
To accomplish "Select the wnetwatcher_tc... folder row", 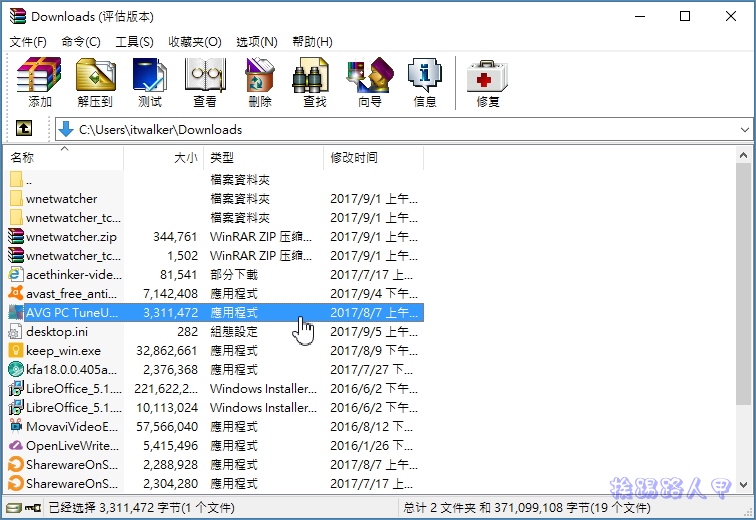I will pyautogui.click(x=216, y=217).
